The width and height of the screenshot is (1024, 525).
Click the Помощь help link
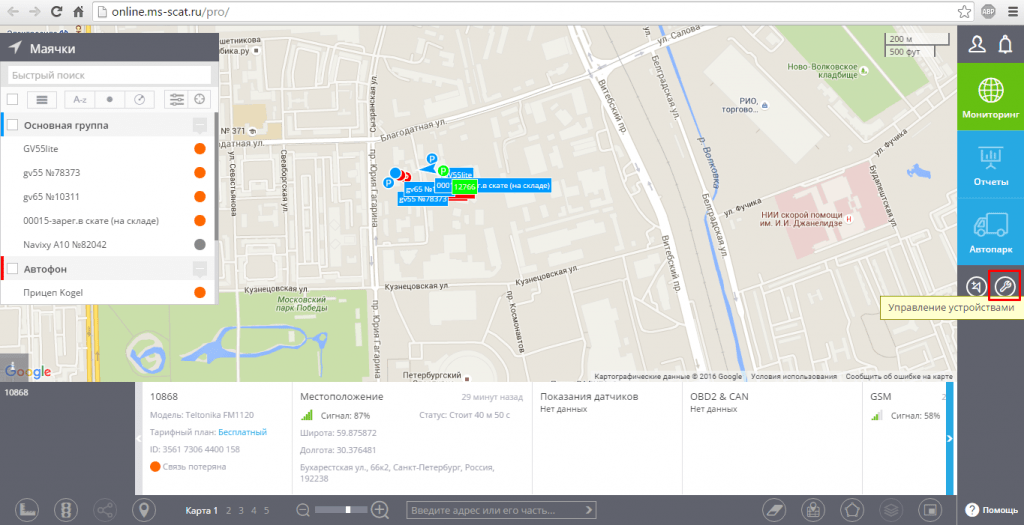coord(991,510)
